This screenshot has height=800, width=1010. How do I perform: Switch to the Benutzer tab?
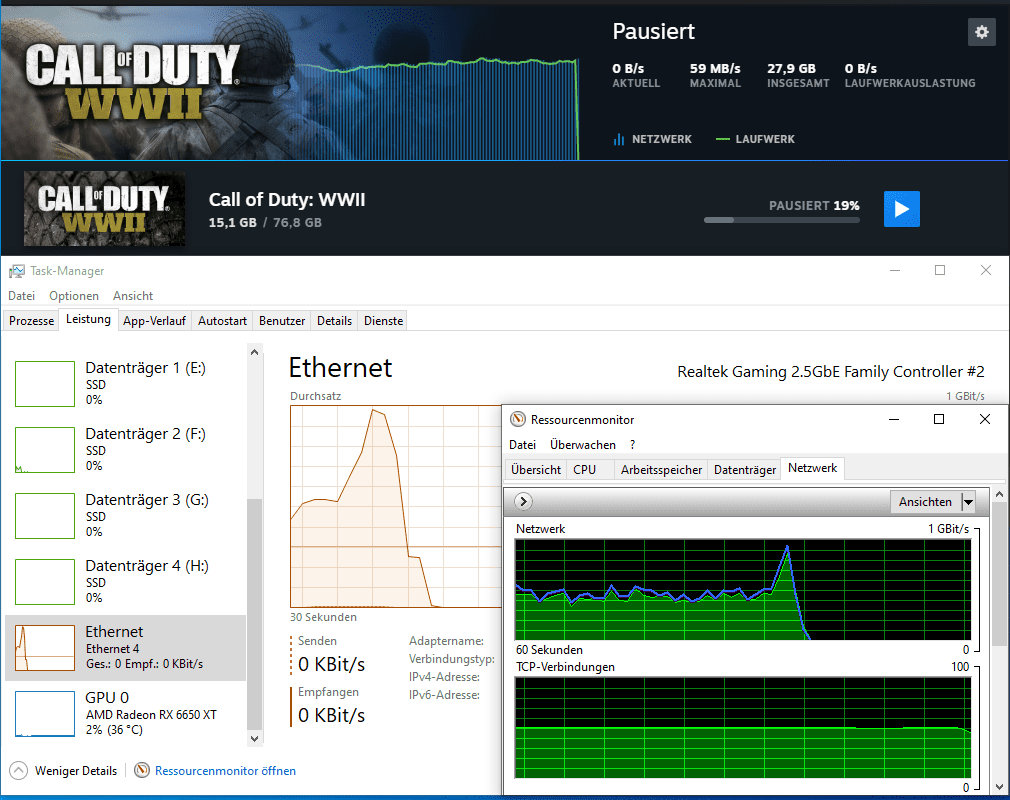[281, 321]
